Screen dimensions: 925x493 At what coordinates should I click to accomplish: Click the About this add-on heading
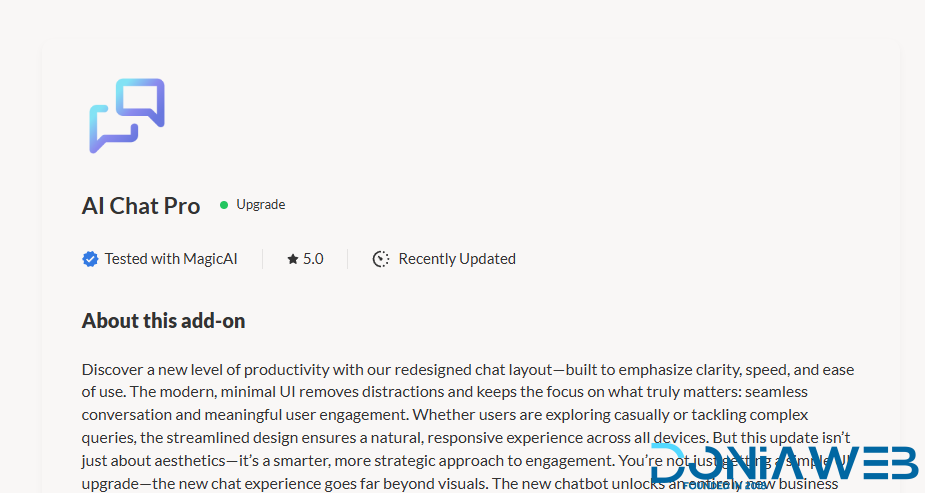(163, 321)
